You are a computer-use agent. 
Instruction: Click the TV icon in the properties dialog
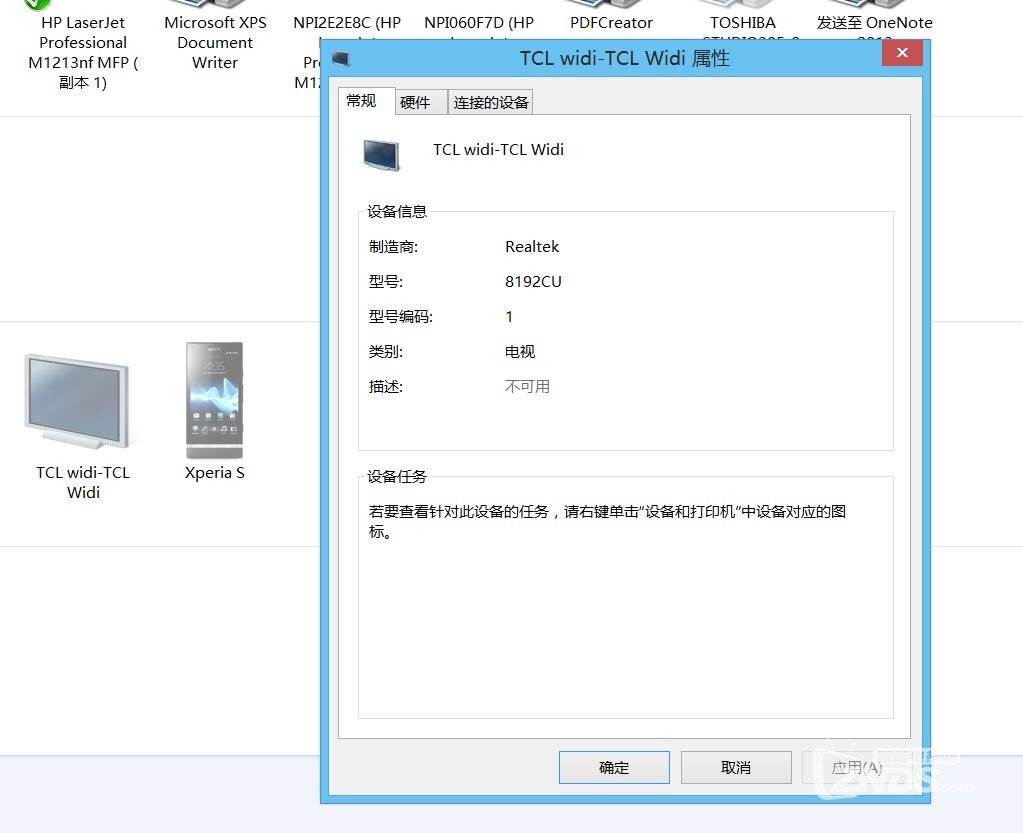(381, 156)
